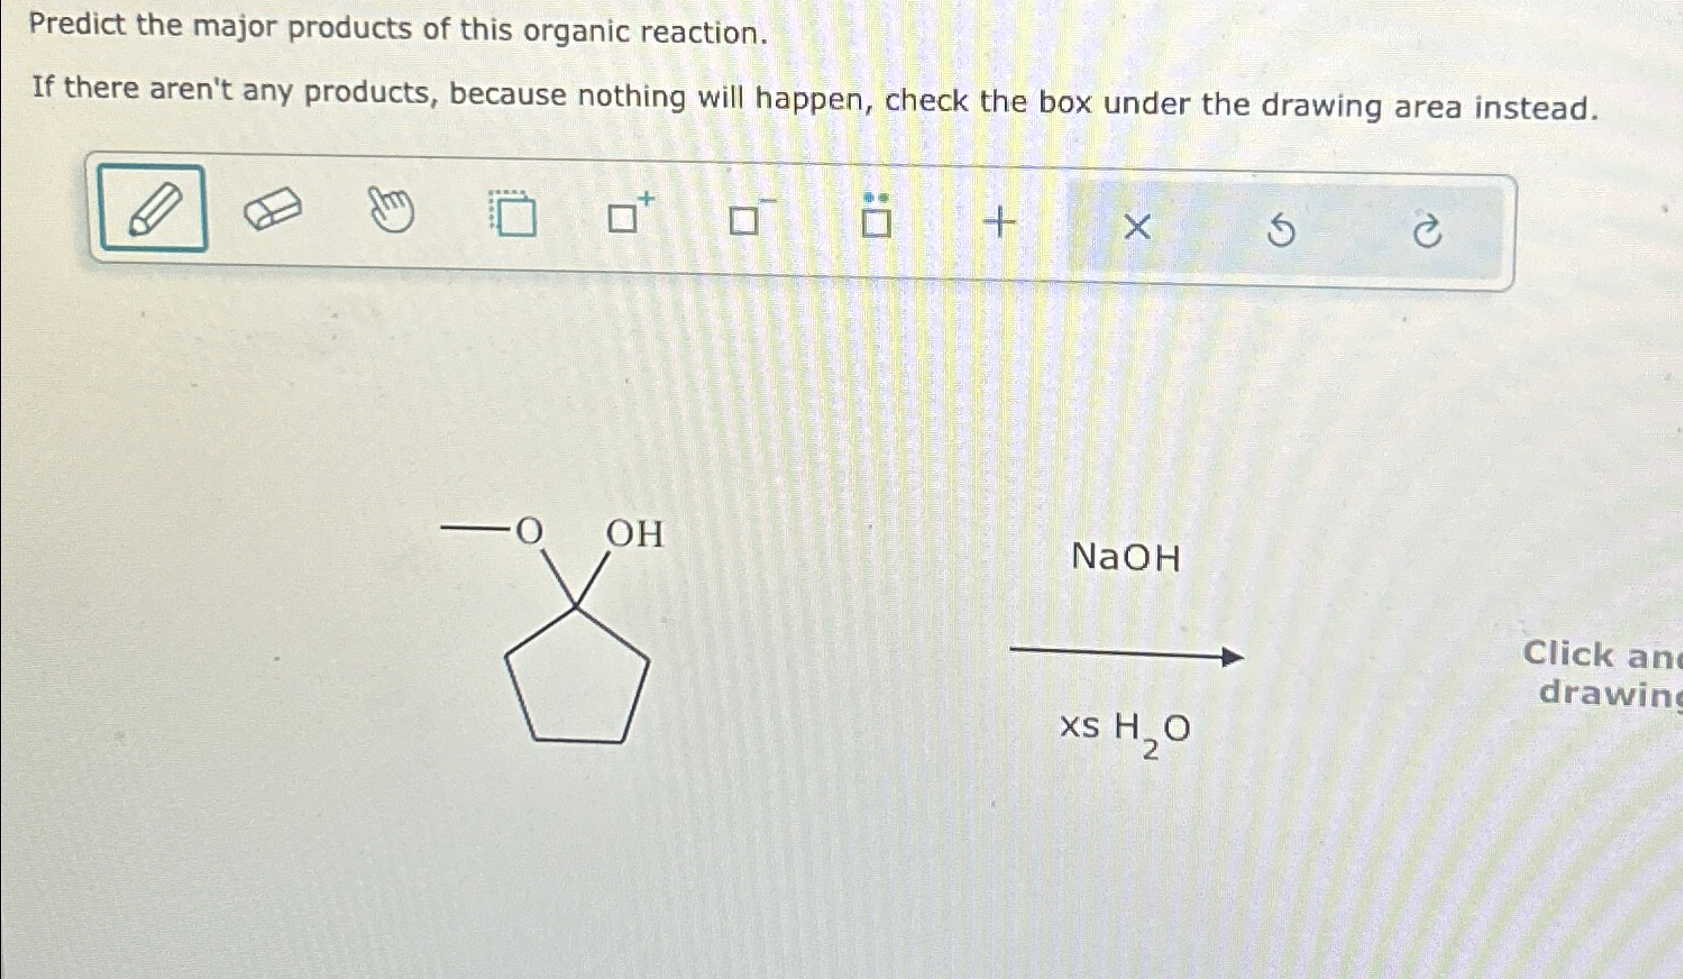Deselect the highlighted clear button group
The image size is (1683, 979).
pyautogui.click(x=1283, y=230)
